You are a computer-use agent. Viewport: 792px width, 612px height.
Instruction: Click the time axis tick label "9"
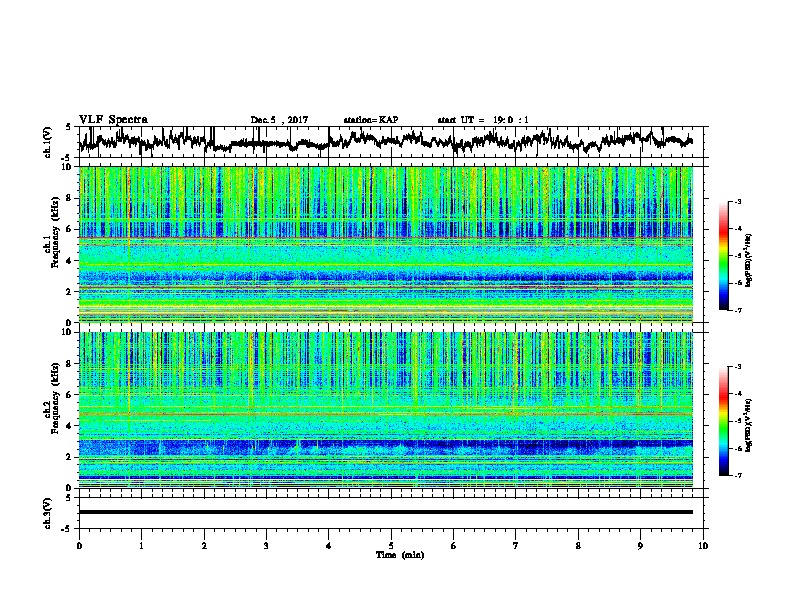click(x=640, y=546)
